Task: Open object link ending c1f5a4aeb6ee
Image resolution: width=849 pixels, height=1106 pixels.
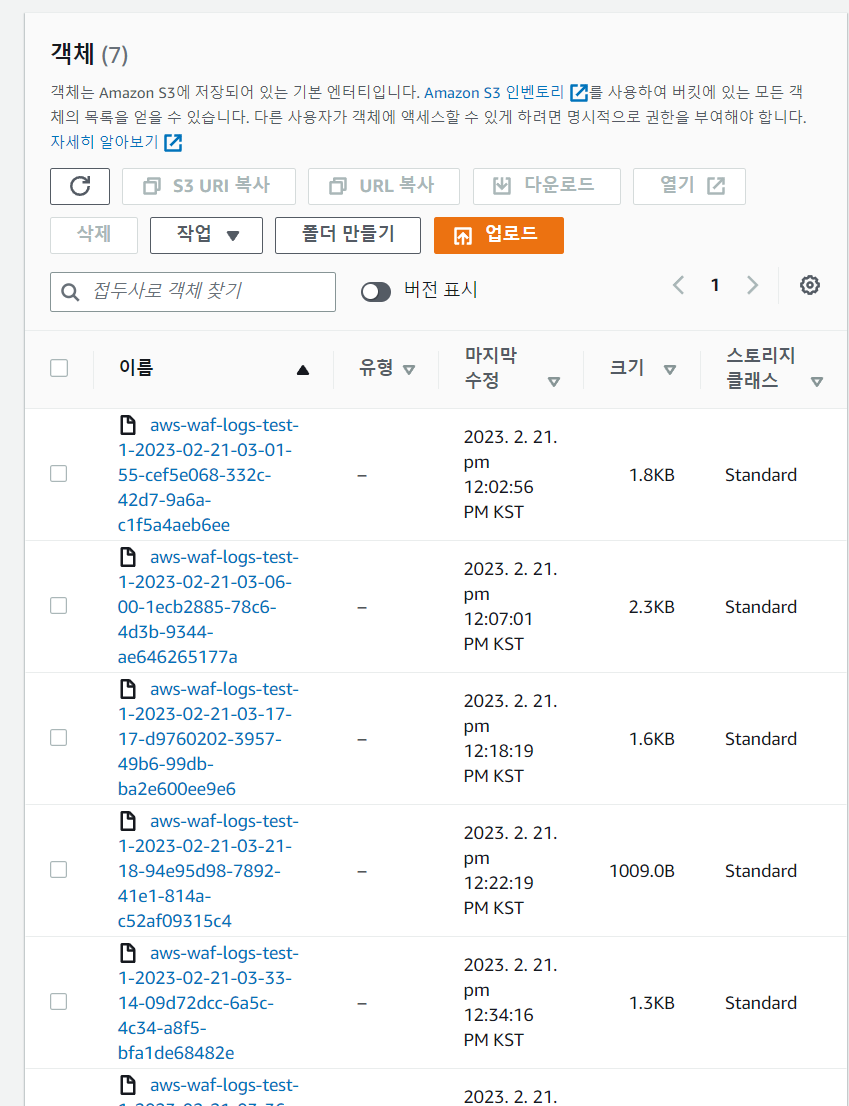Action: click(208, 475)
